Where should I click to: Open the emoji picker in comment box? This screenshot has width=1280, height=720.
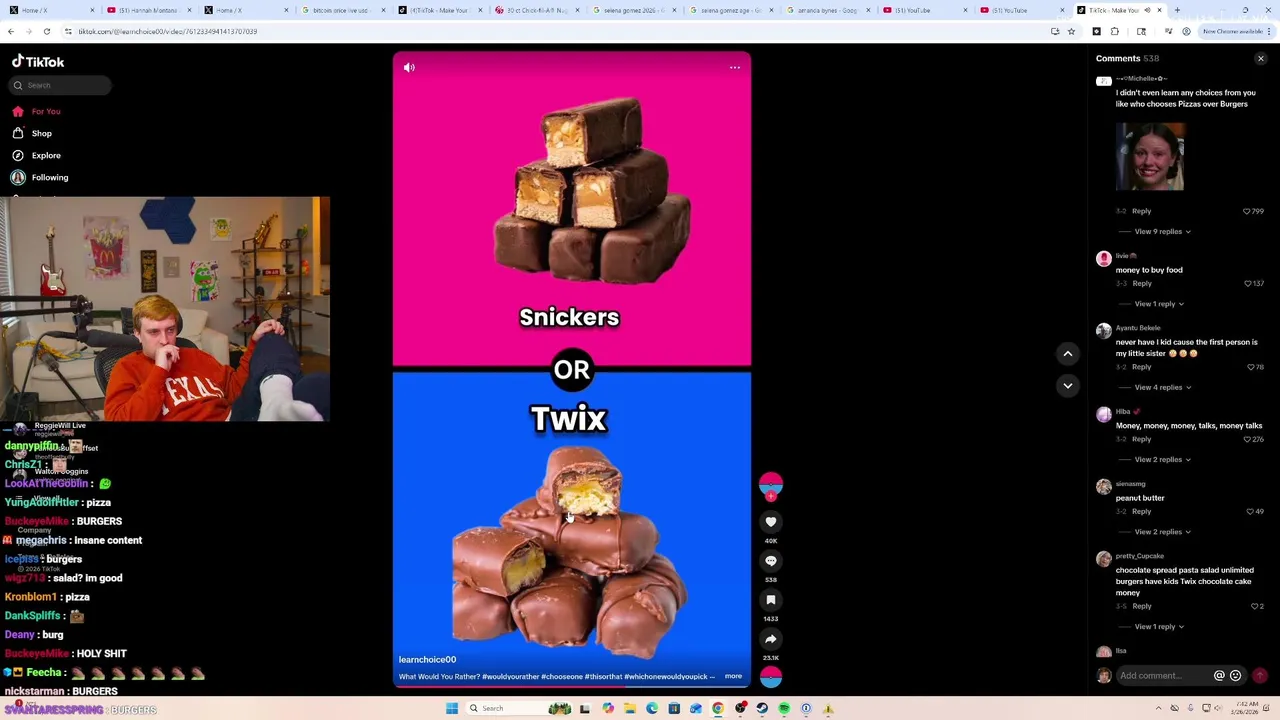(1235, 676)
